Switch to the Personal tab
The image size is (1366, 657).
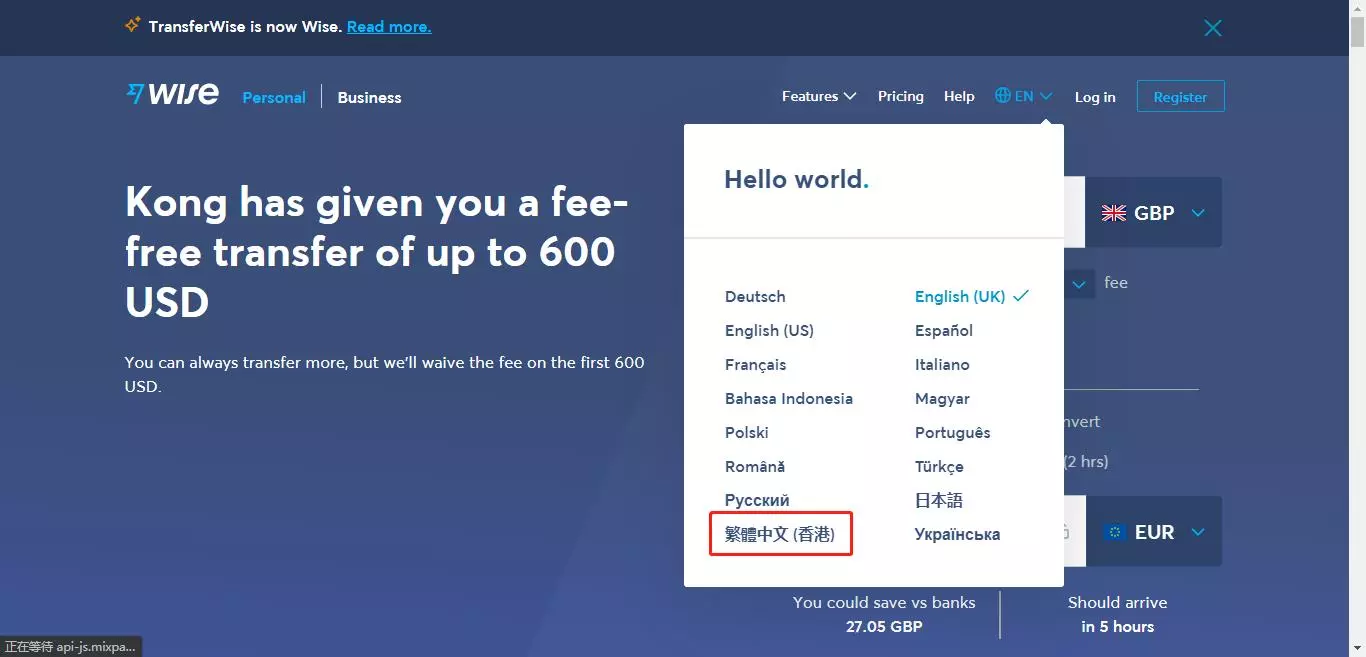pyautogui.click(x=274, y=97)
